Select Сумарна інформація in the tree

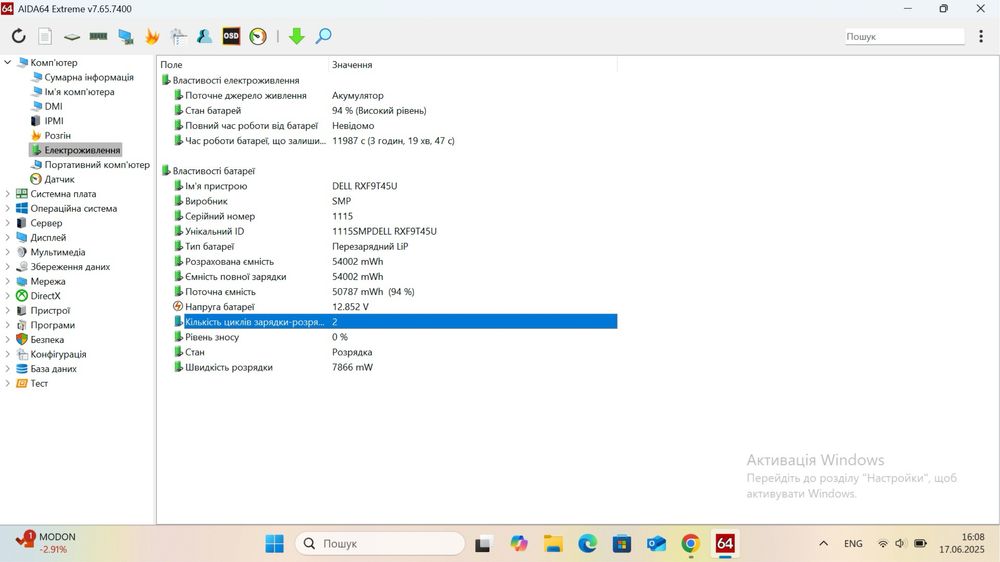point(89,77)
